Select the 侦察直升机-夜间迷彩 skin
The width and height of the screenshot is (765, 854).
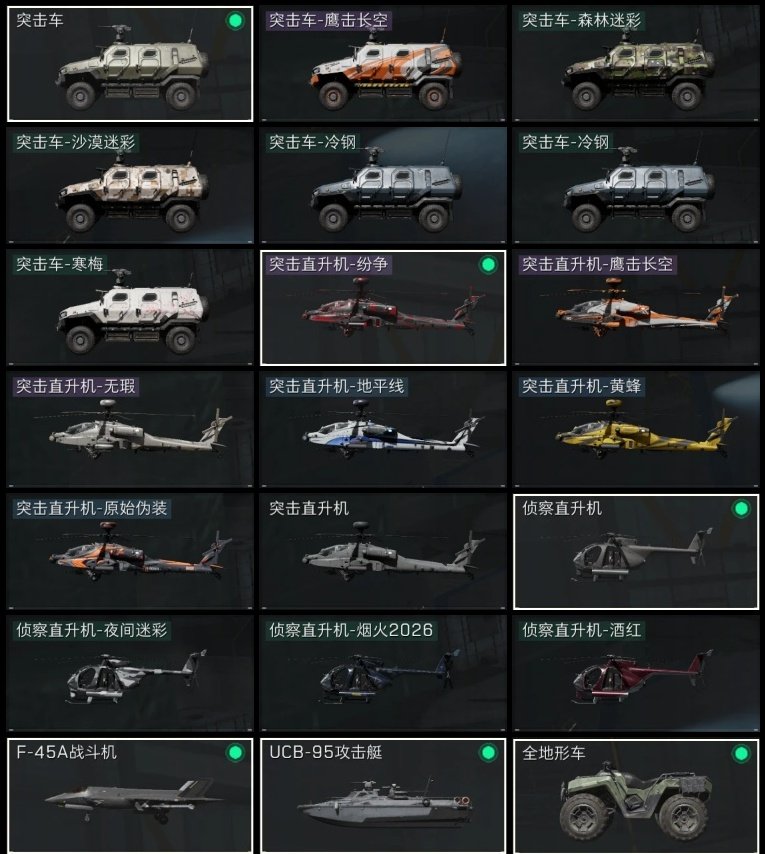pos(130,673)
